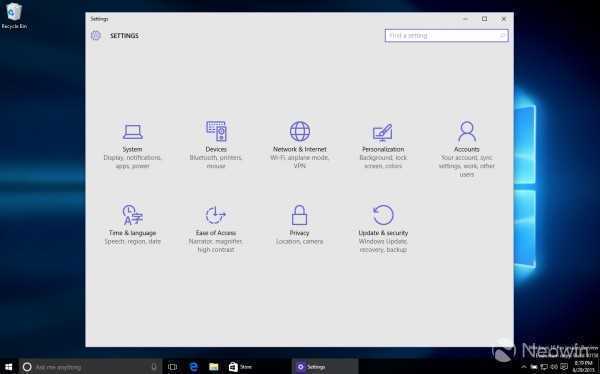This screenshot has height=374, width=600.
Task: Maximize the Settings window
Action: 484,19
